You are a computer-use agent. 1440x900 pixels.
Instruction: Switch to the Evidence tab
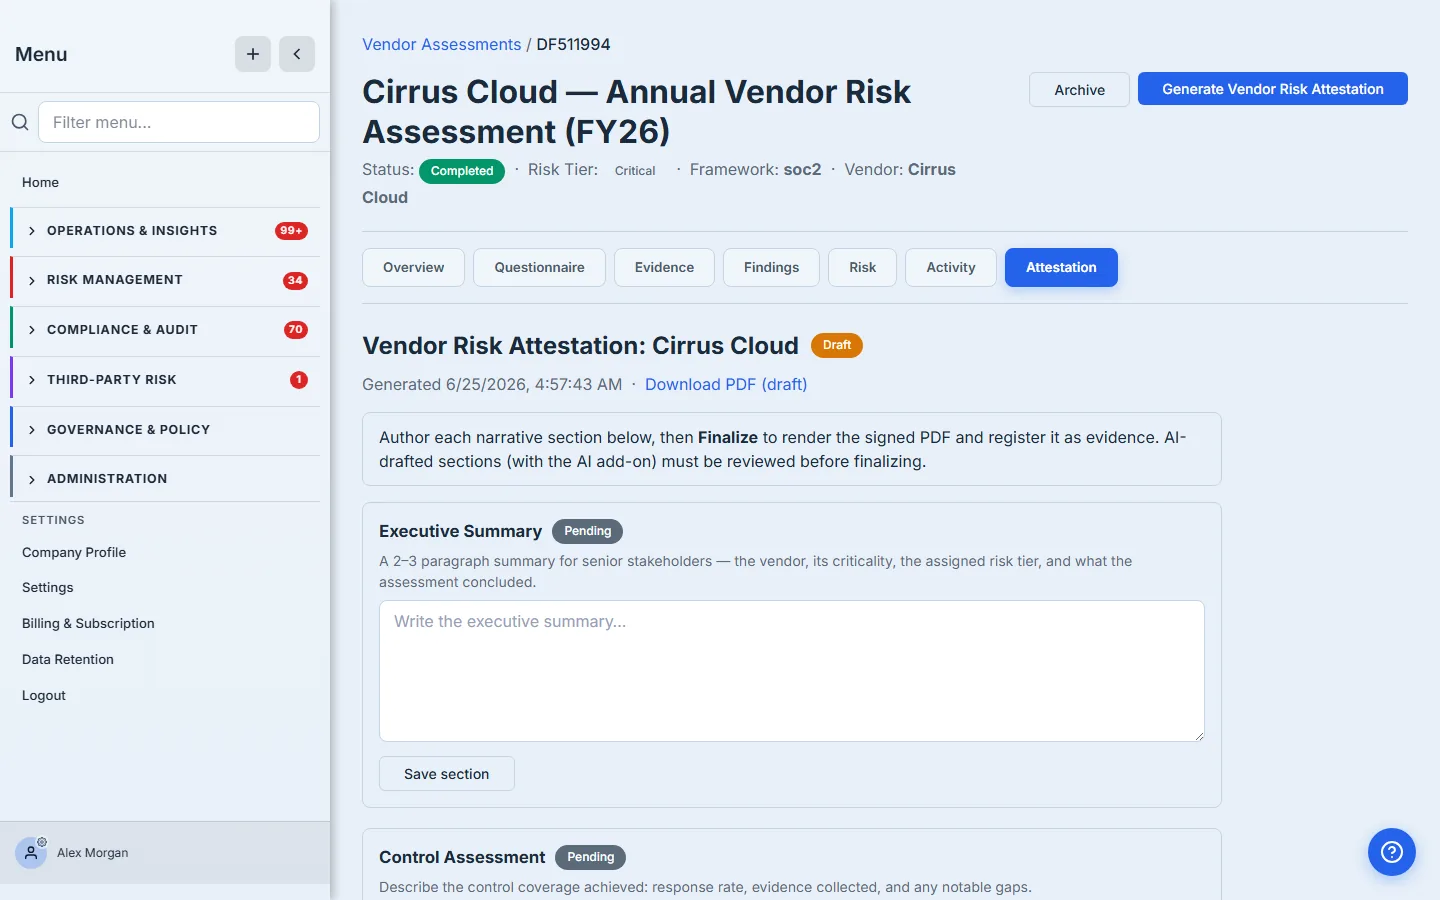pos(664,267)
